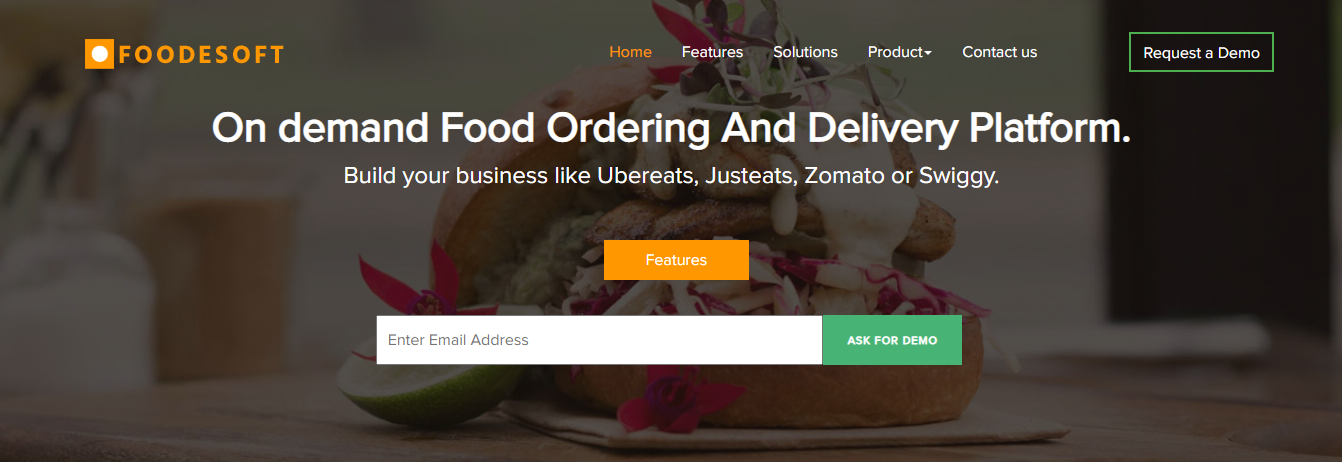Click the word Ubereats in the subheading
This screenshot has height=462, width=1342.
point(645,176)
